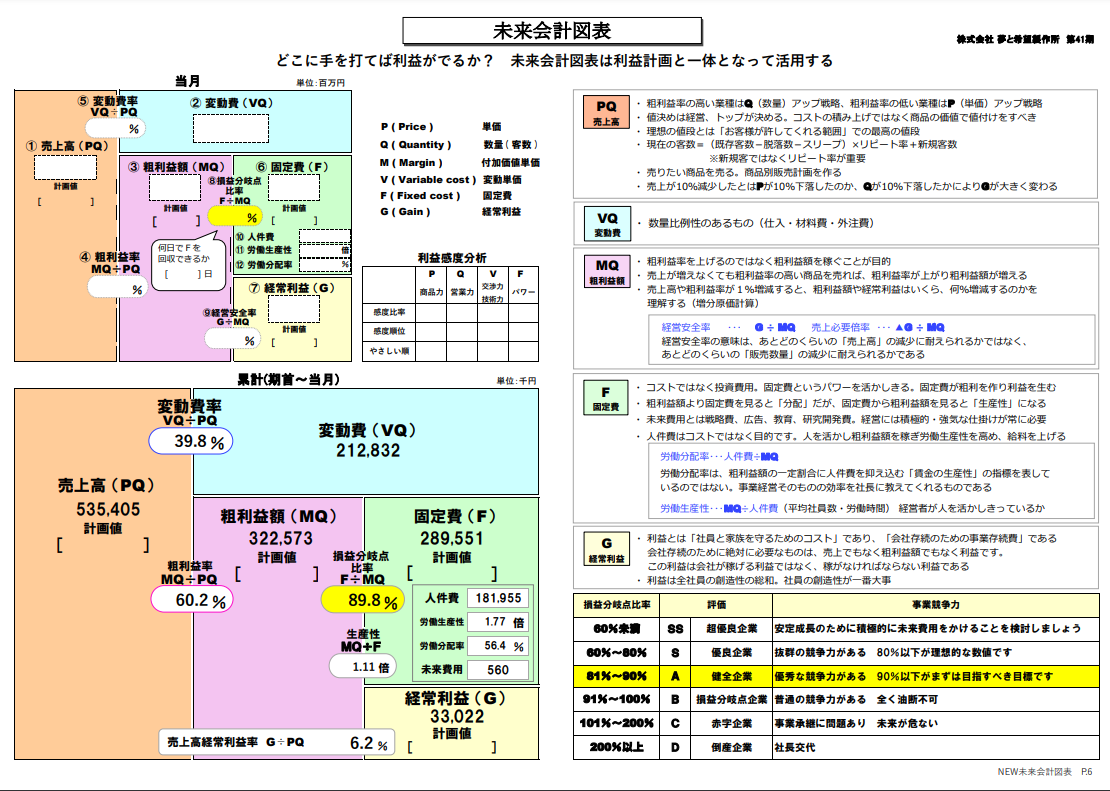This screenshot has width=1110, height=791.
Task: Click the 91%〜100% B 損益分岐点企業 row
Action: coord(836,700)
